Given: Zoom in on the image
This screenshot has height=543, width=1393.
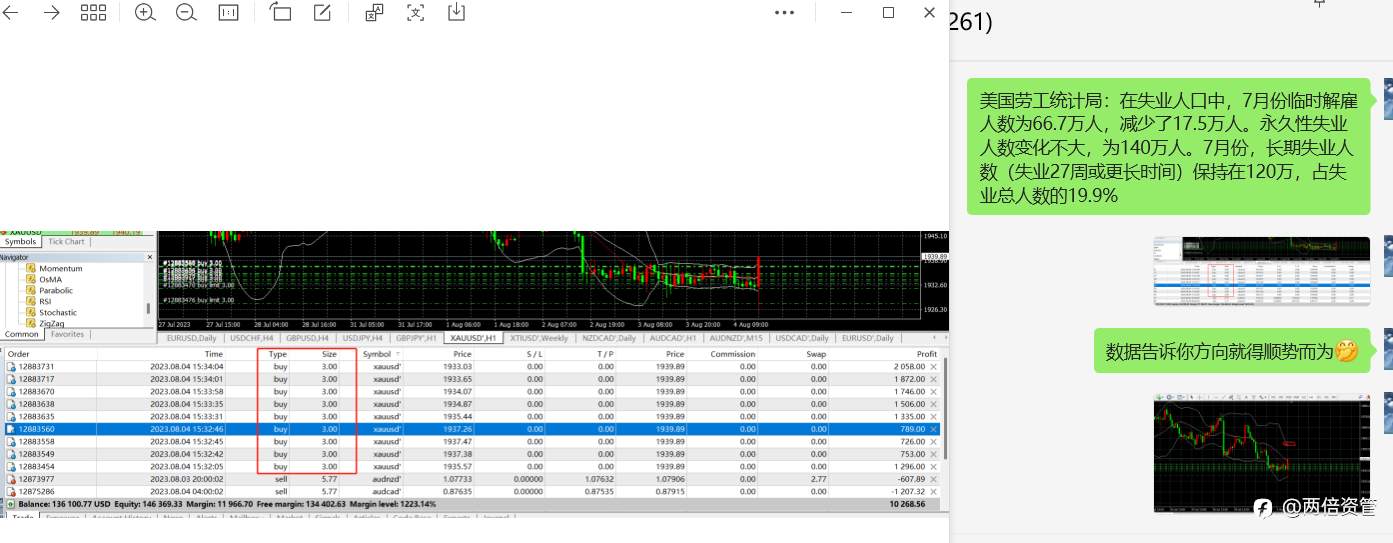Looking at the screenshot, I should coord(145,12).
